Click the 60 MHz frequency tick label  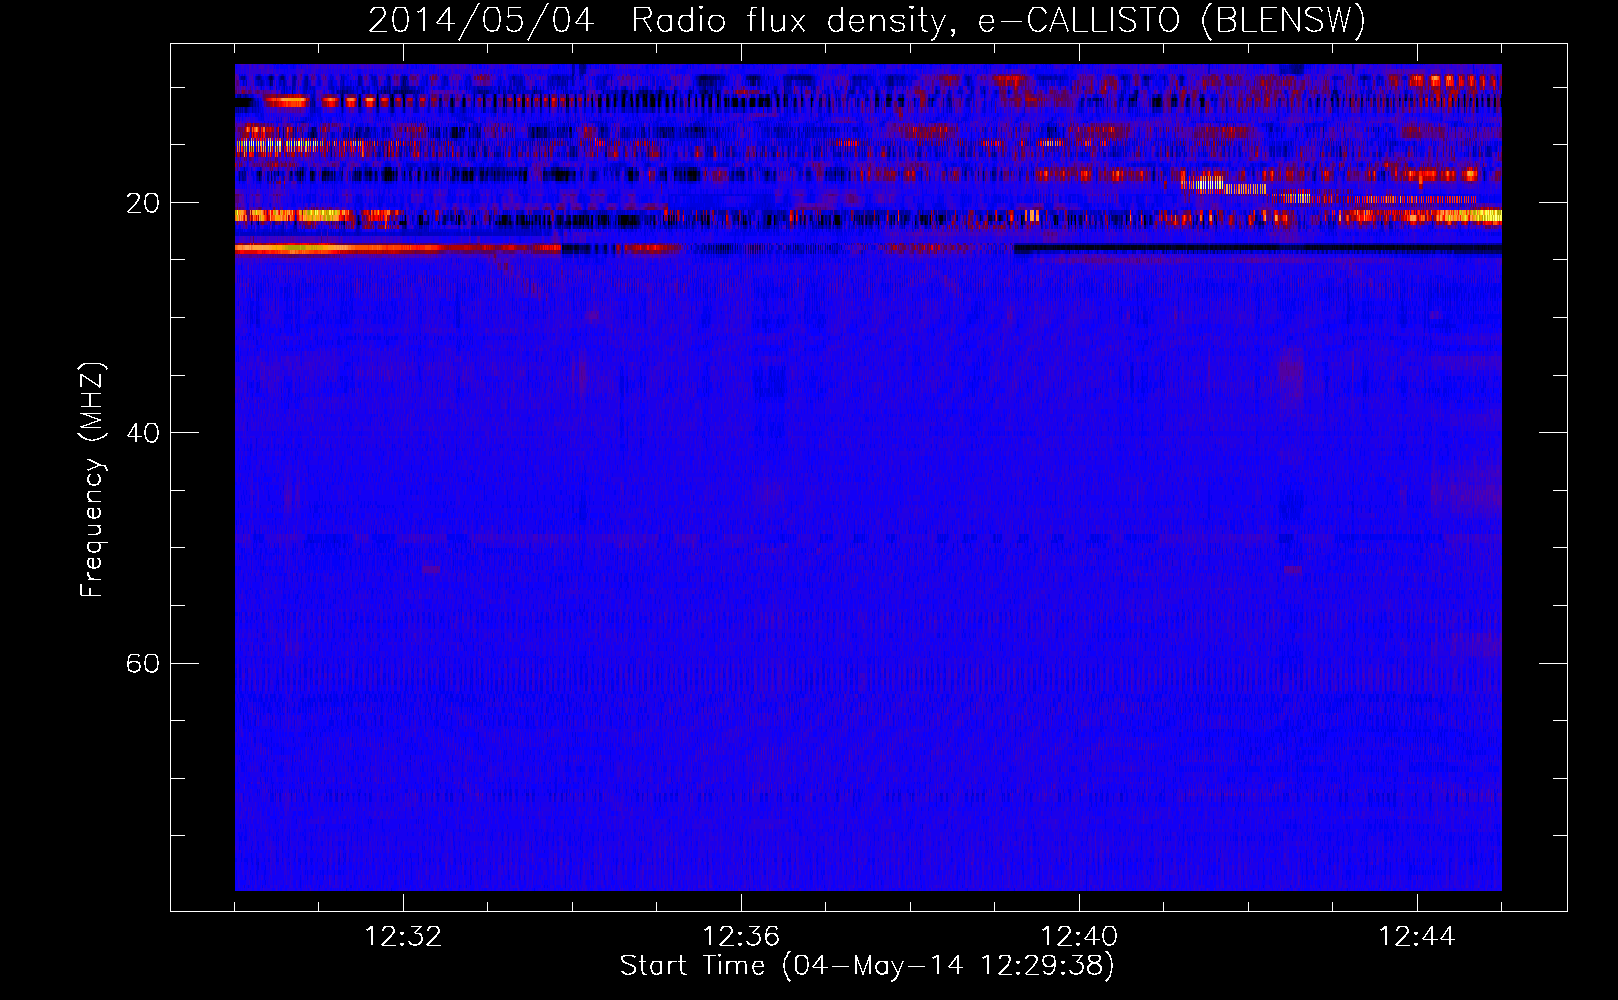tap(143, 663)
